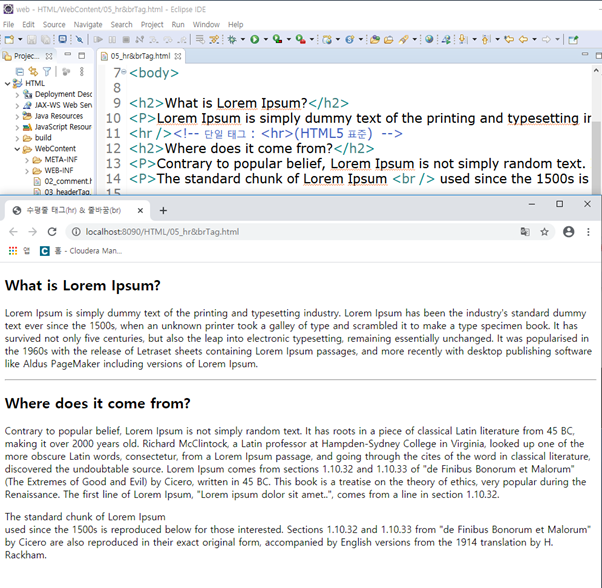The height and width of the screenshot is (588, 602).
Task: Open the Navigate menu in Eclipse
Action: [88, 25]
